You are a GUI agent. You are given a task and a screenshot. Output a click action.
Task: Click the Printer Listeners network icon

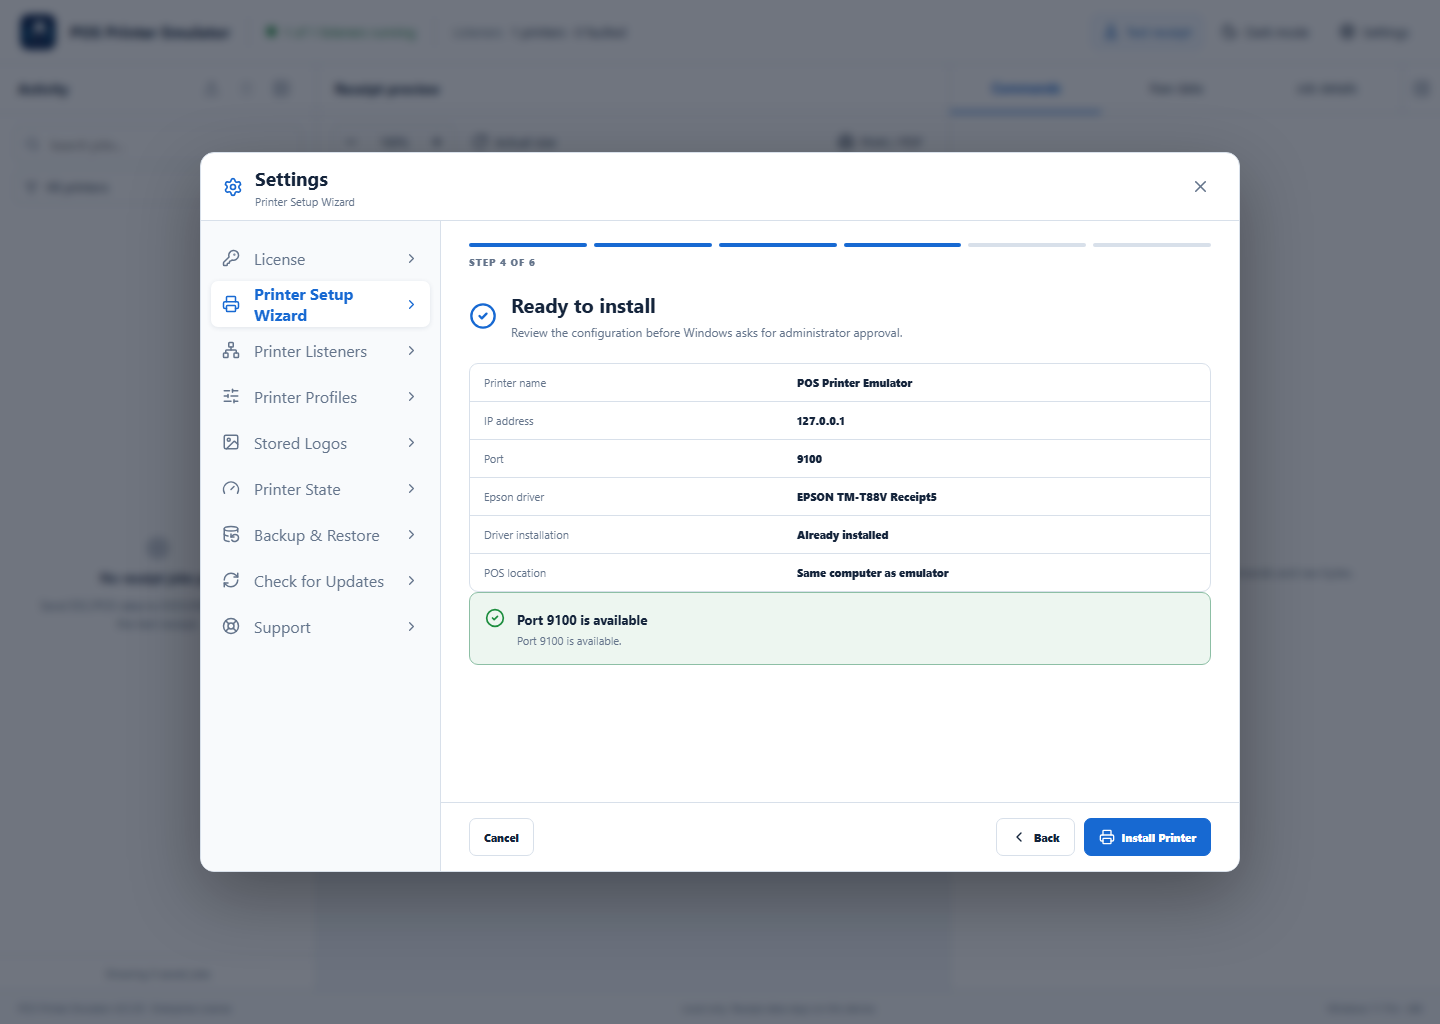pyautogui.click(x=231, y=350)
